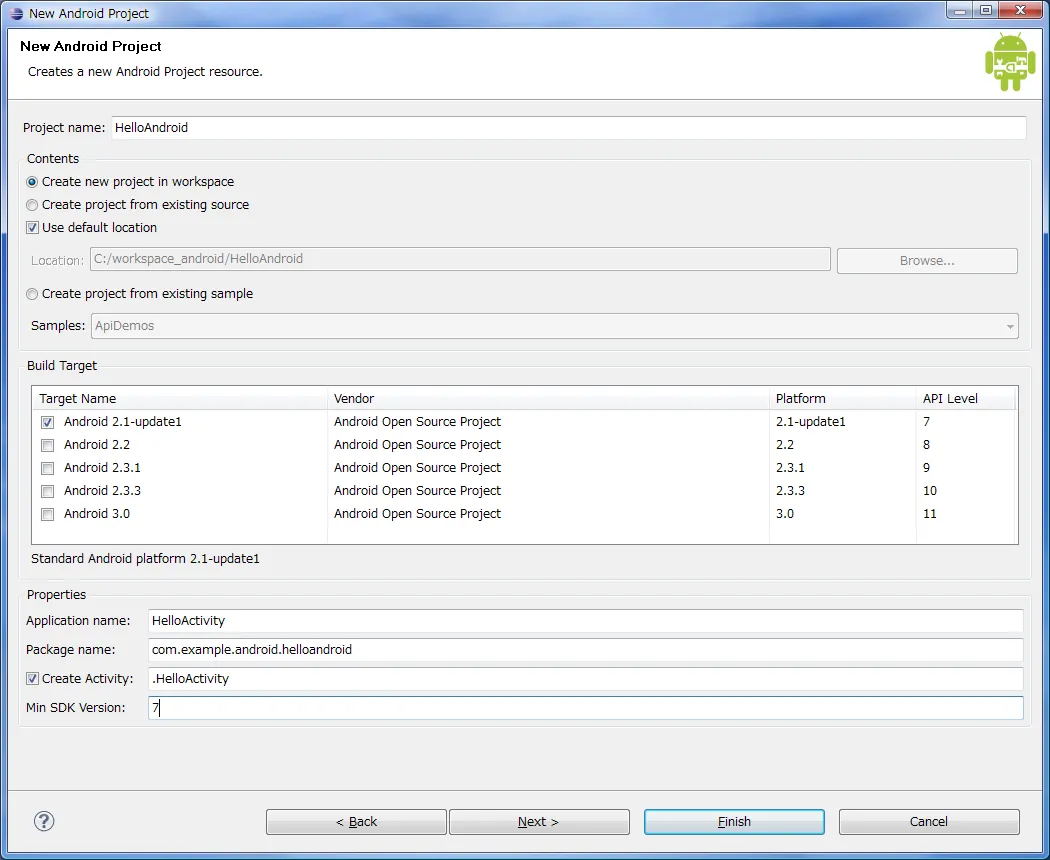Click the Package name field

coord(585,650)
